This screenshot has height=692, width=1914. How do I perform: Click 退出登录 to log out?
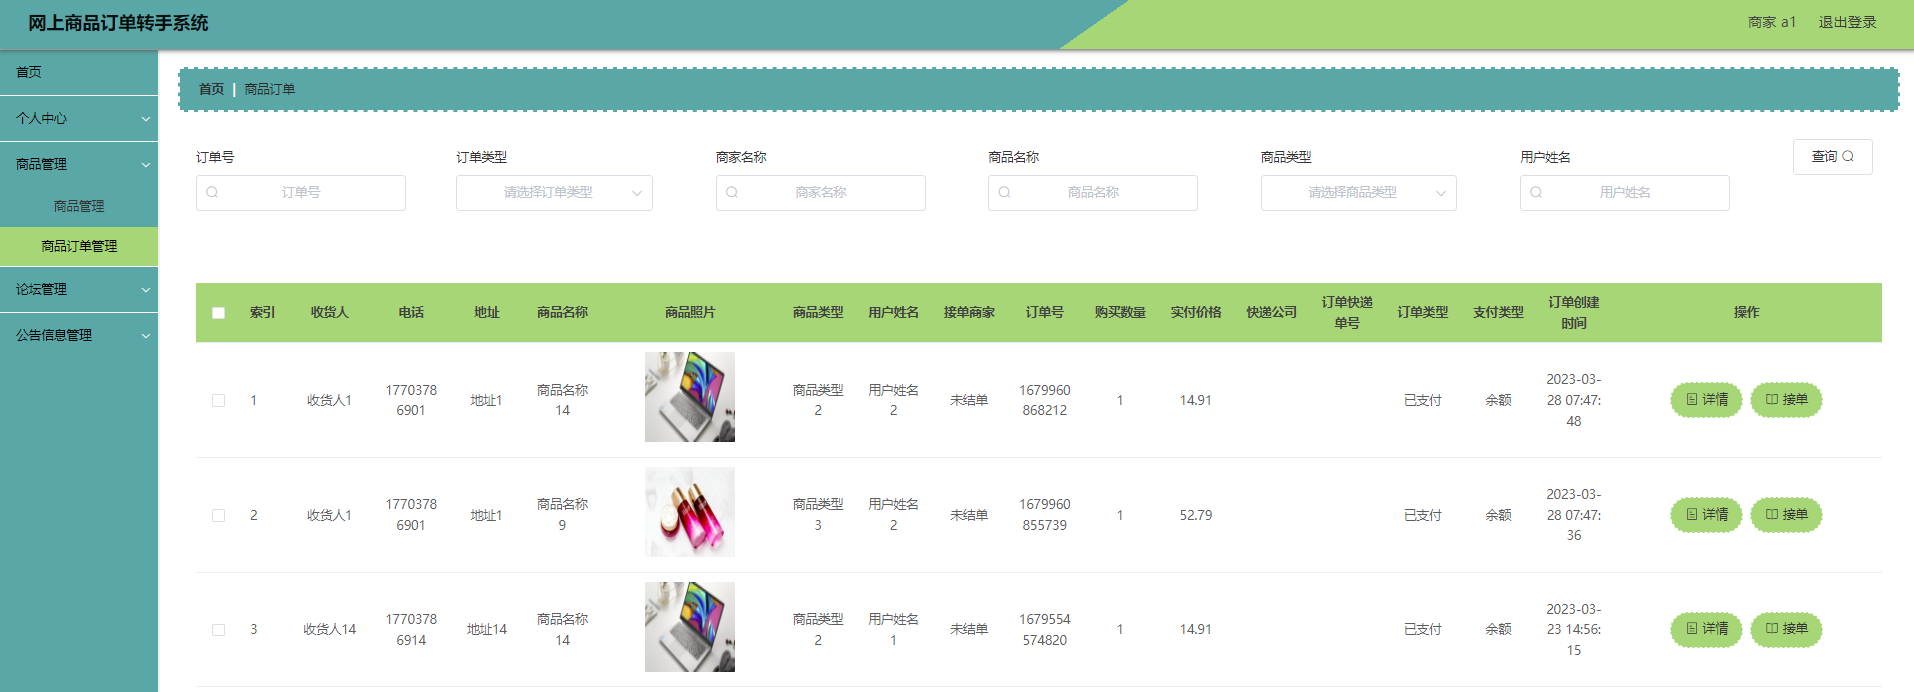(1847, 22)
